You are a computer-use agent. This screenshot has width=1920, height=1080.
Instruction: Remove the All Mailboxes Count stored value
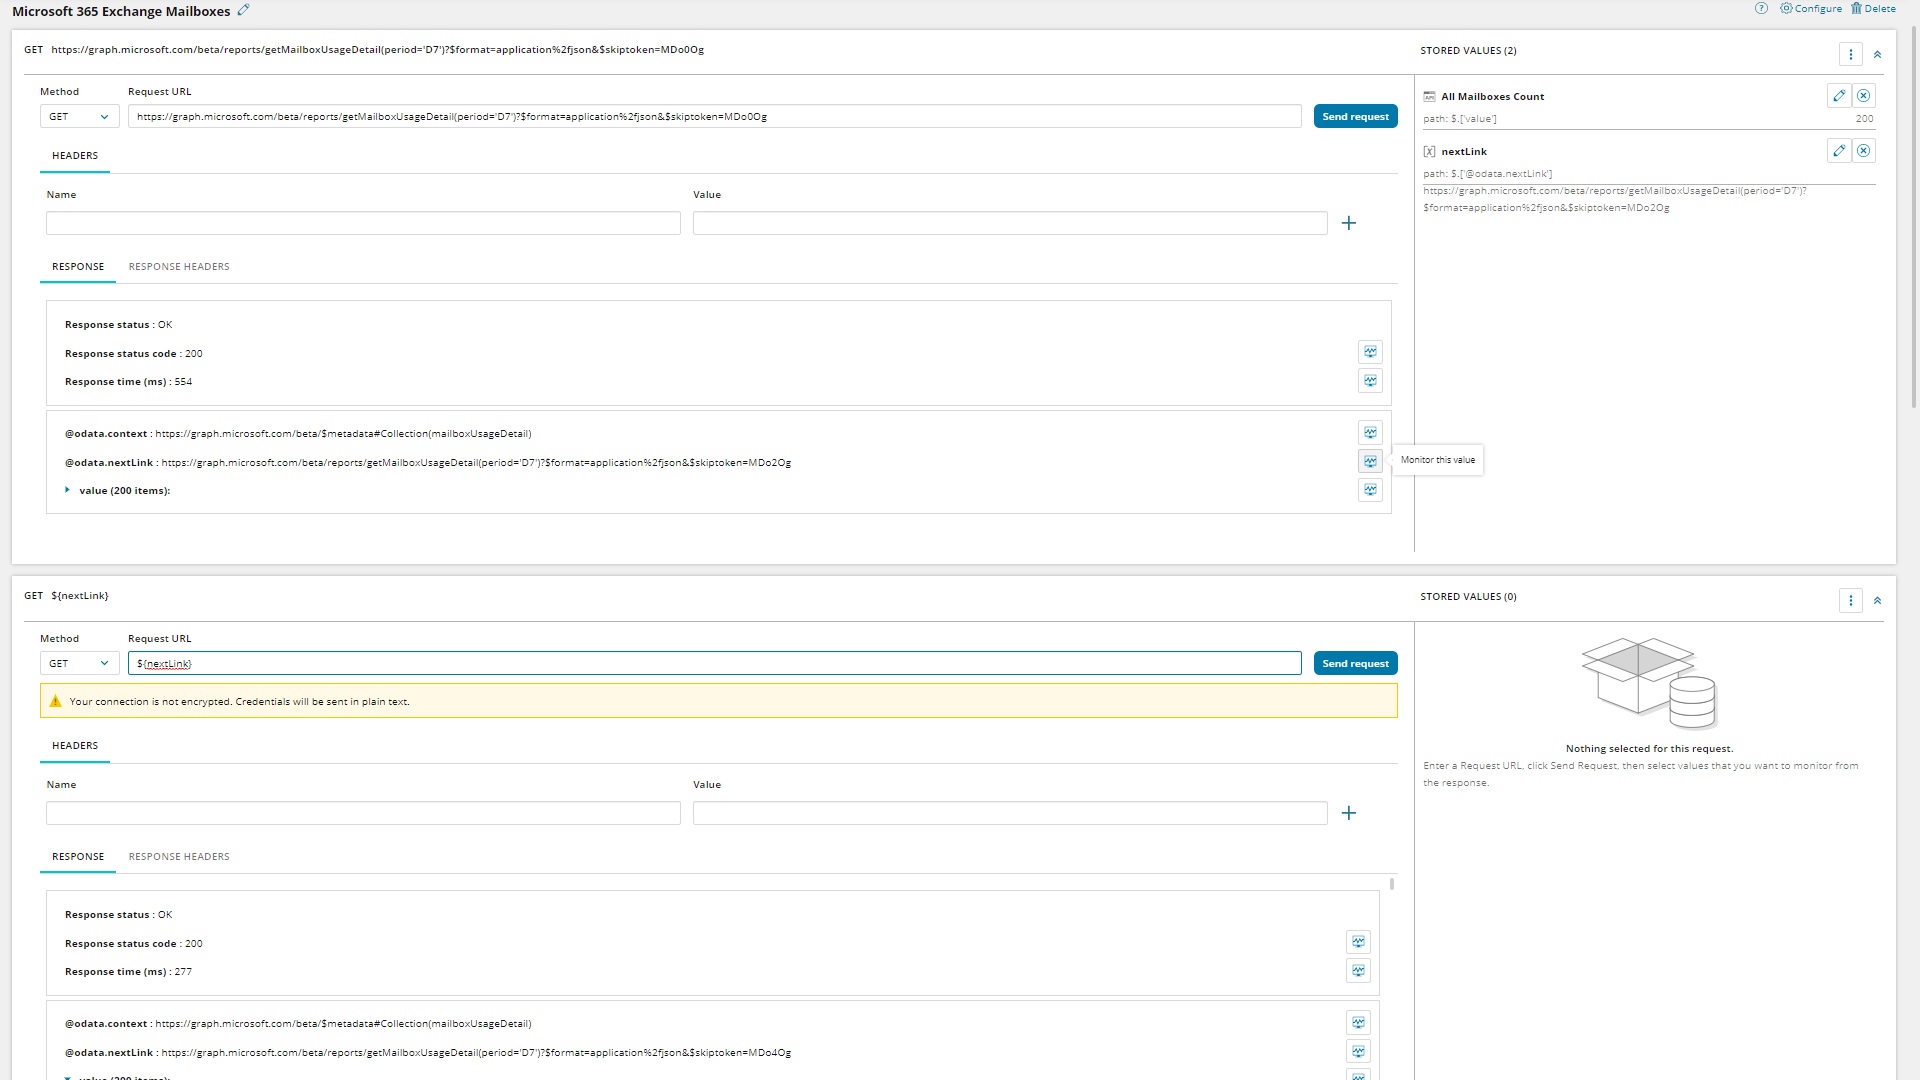coord(1863,96)
